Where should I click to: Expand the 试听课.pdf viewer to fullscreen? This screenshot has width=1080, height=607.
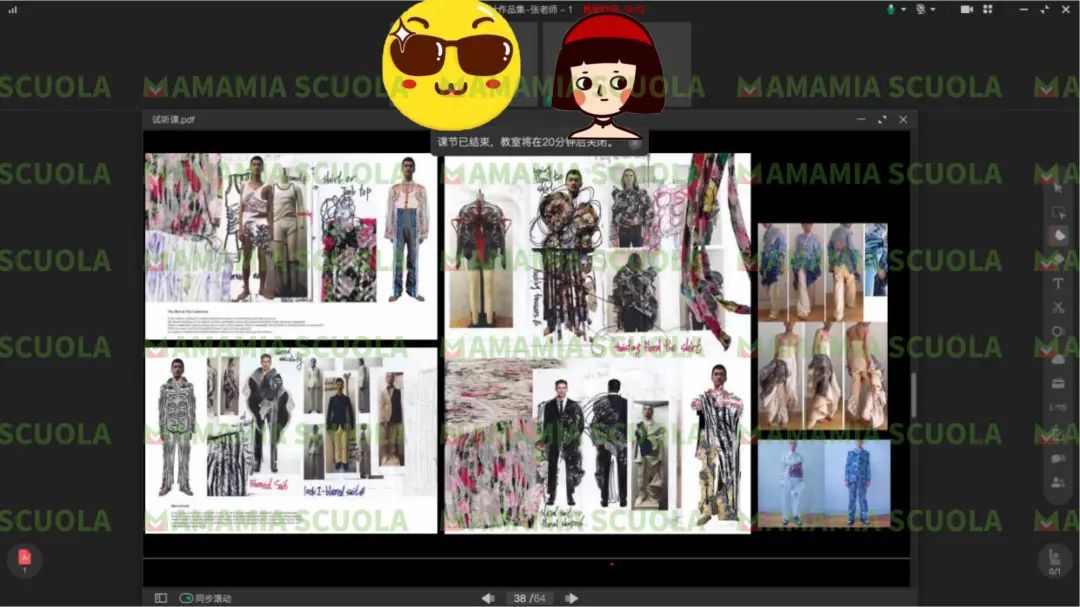(x=882, y=119)
